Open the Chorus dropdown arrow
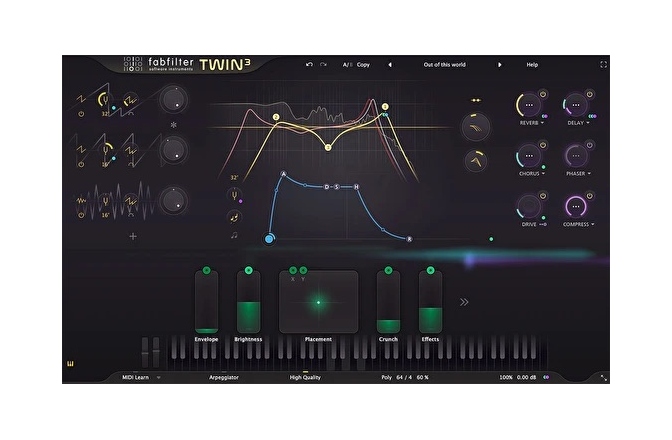 coord(543,174)
